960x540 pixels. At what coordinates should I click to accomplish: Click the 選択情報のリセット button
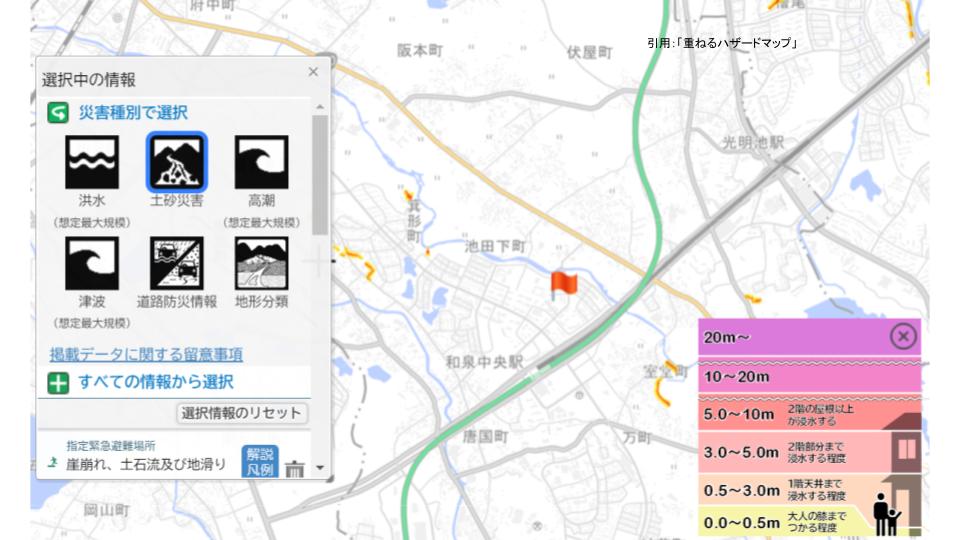(242, 413)
